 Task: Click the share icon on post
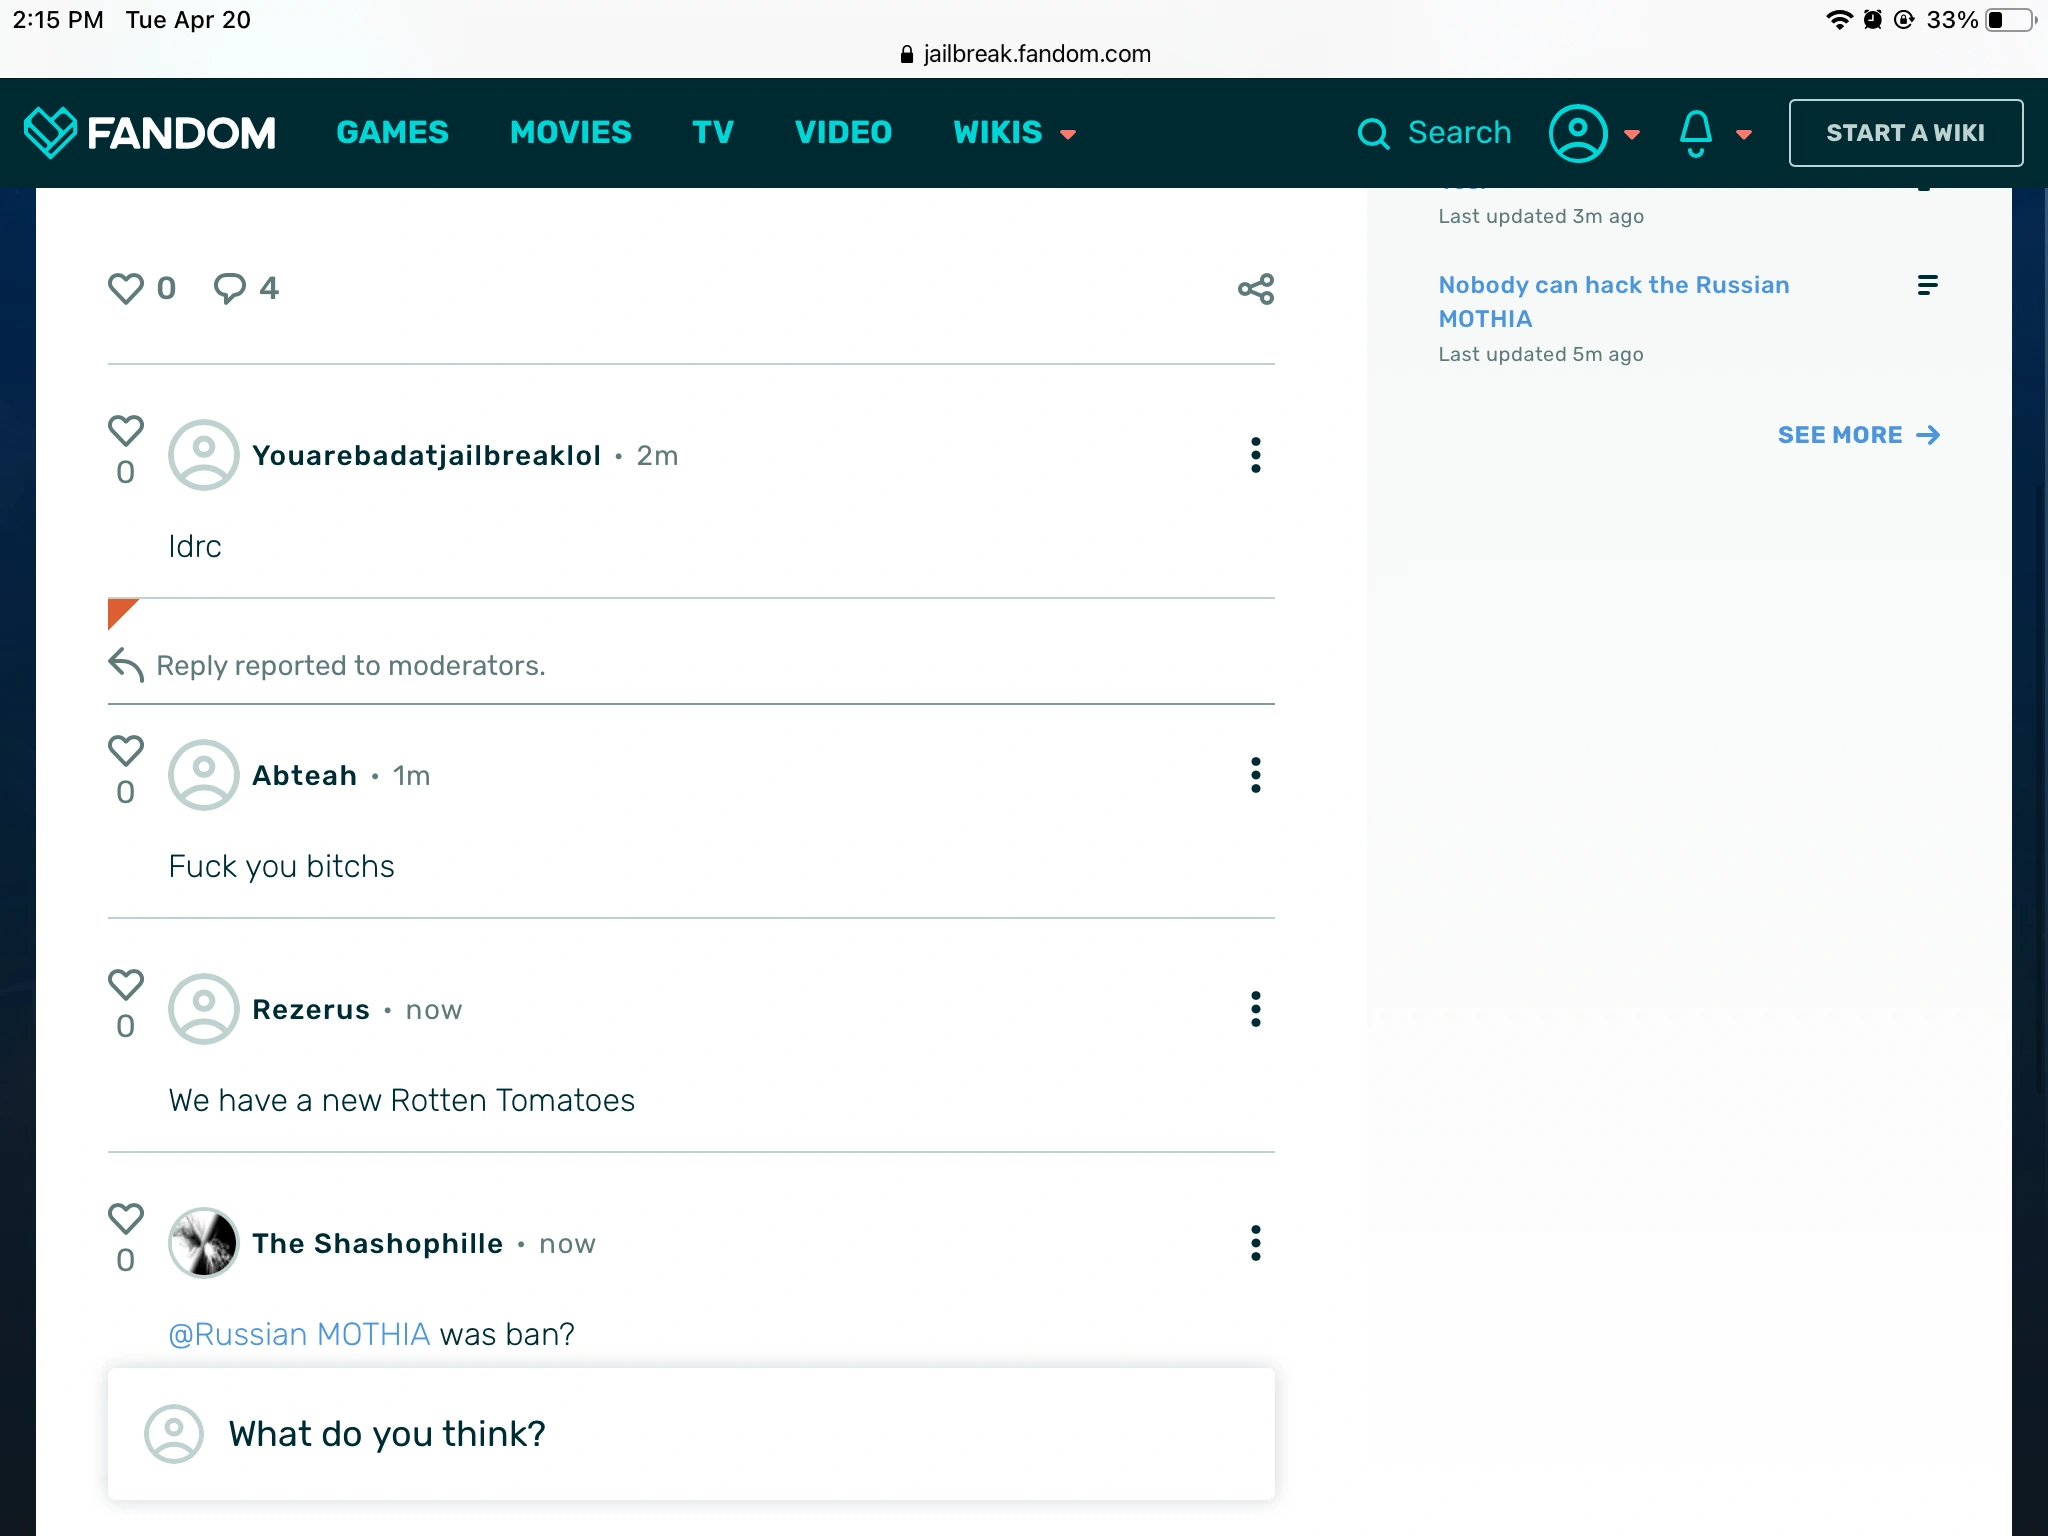[x=1255, y=289]
